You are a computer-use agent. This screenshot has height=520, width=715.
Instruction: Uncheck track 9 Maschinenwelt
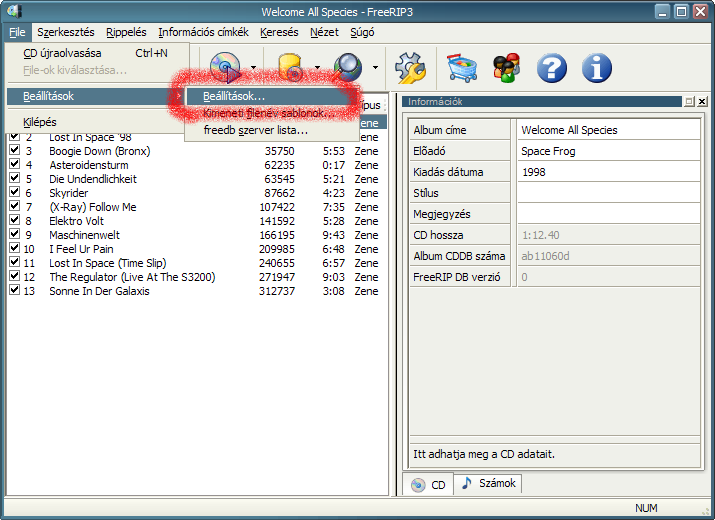point(15,234)
